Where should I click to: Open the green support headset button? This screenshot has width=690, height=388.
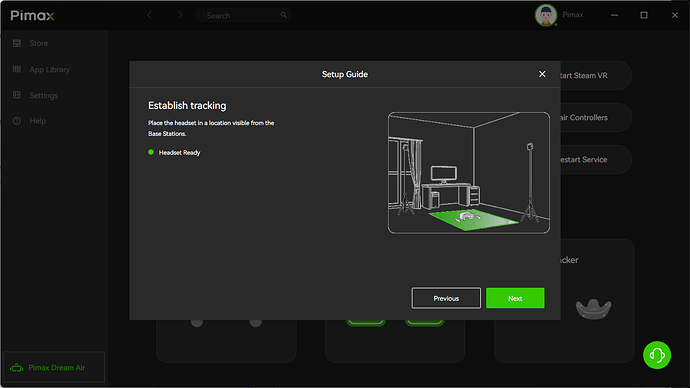[657, 355]
